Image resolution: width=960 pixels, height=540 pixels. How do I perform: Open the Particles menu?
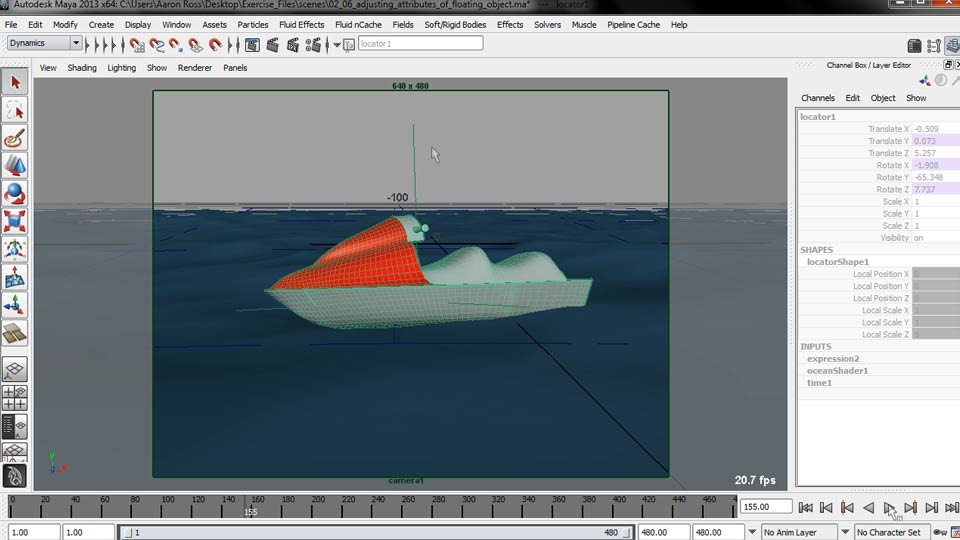(252, 24)
